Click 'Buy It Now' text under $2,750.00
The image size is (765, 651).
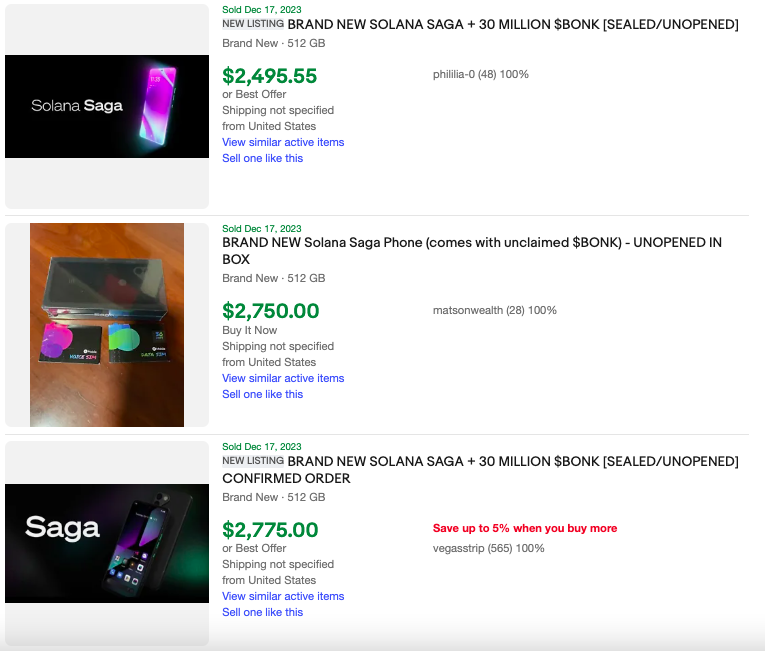[x=250, y=330]
